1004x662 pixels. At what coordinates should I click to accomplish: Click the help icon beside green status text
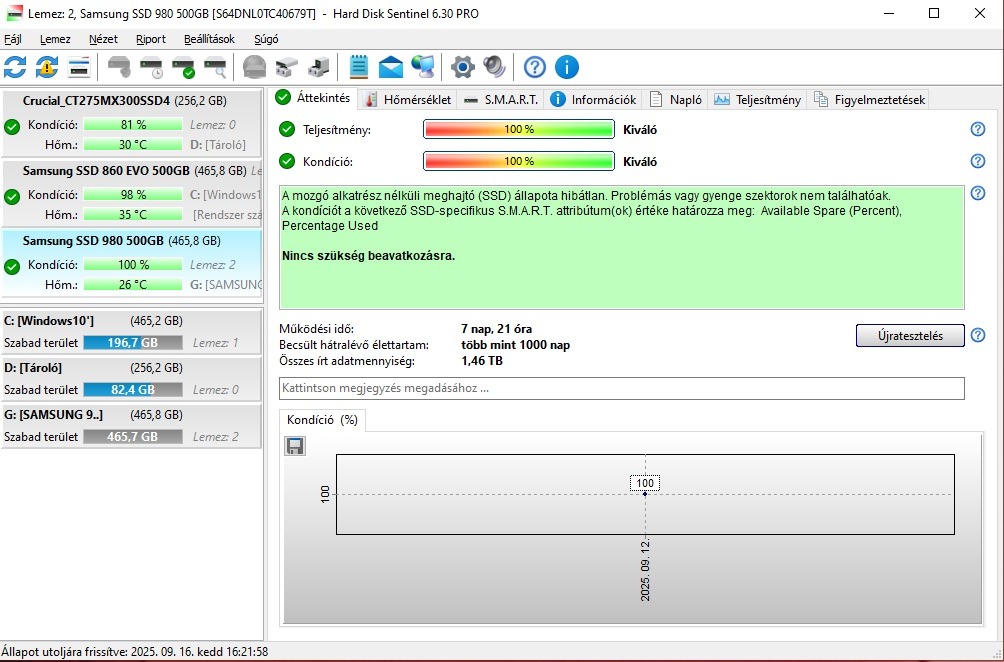coord(978,193)
